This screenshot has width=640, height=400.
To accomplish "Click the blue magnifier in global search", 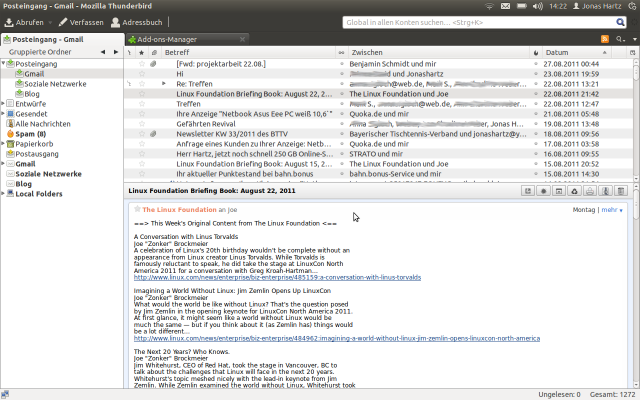I will [620, 22].
